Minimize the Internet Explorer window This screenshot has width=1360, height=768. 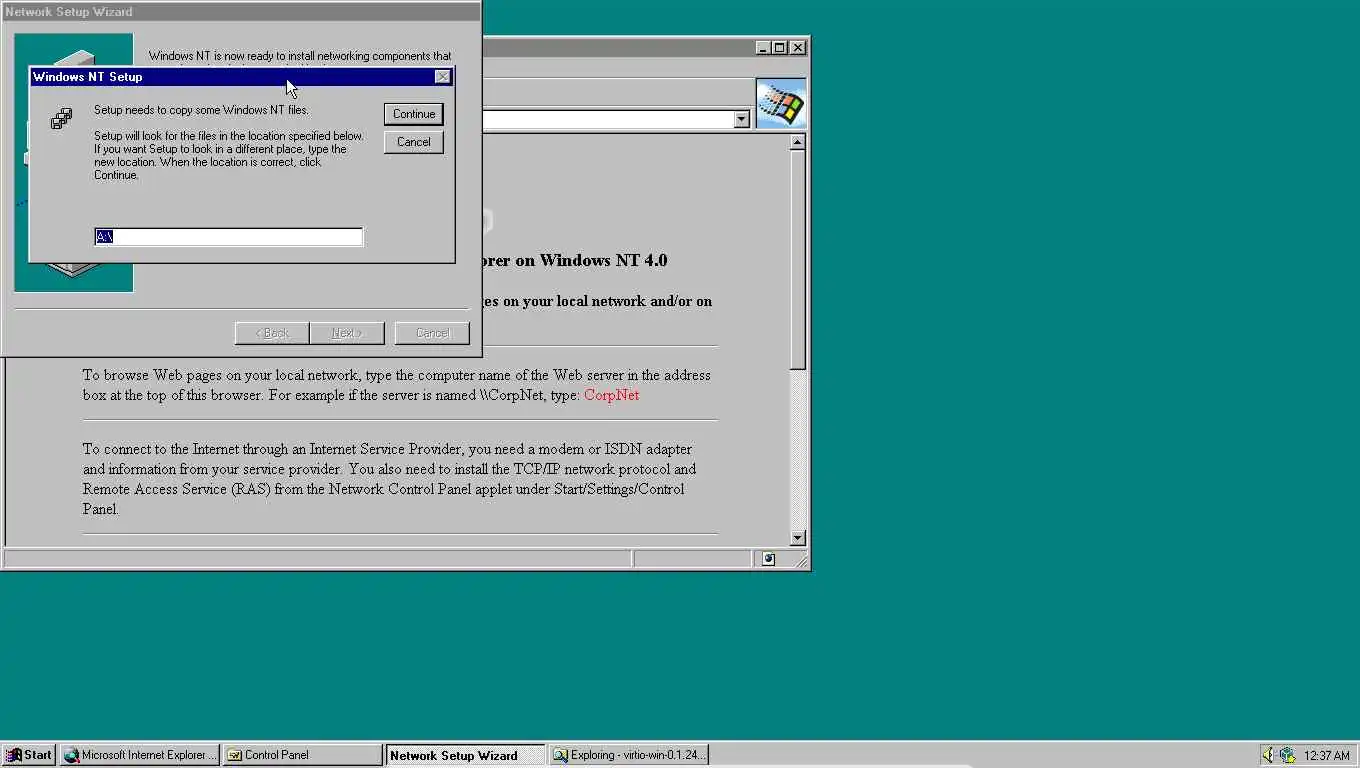764,47
